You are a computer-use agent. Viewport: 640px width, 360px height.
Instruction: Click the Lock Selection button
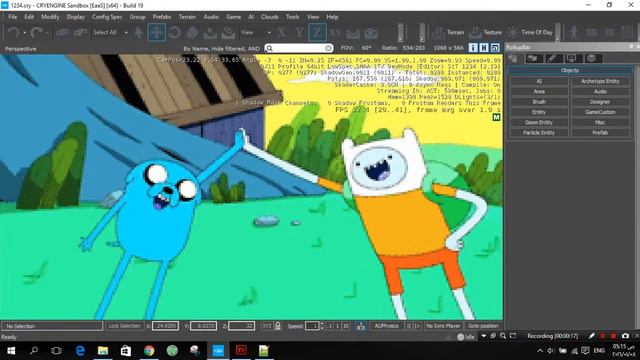point(124,326)
